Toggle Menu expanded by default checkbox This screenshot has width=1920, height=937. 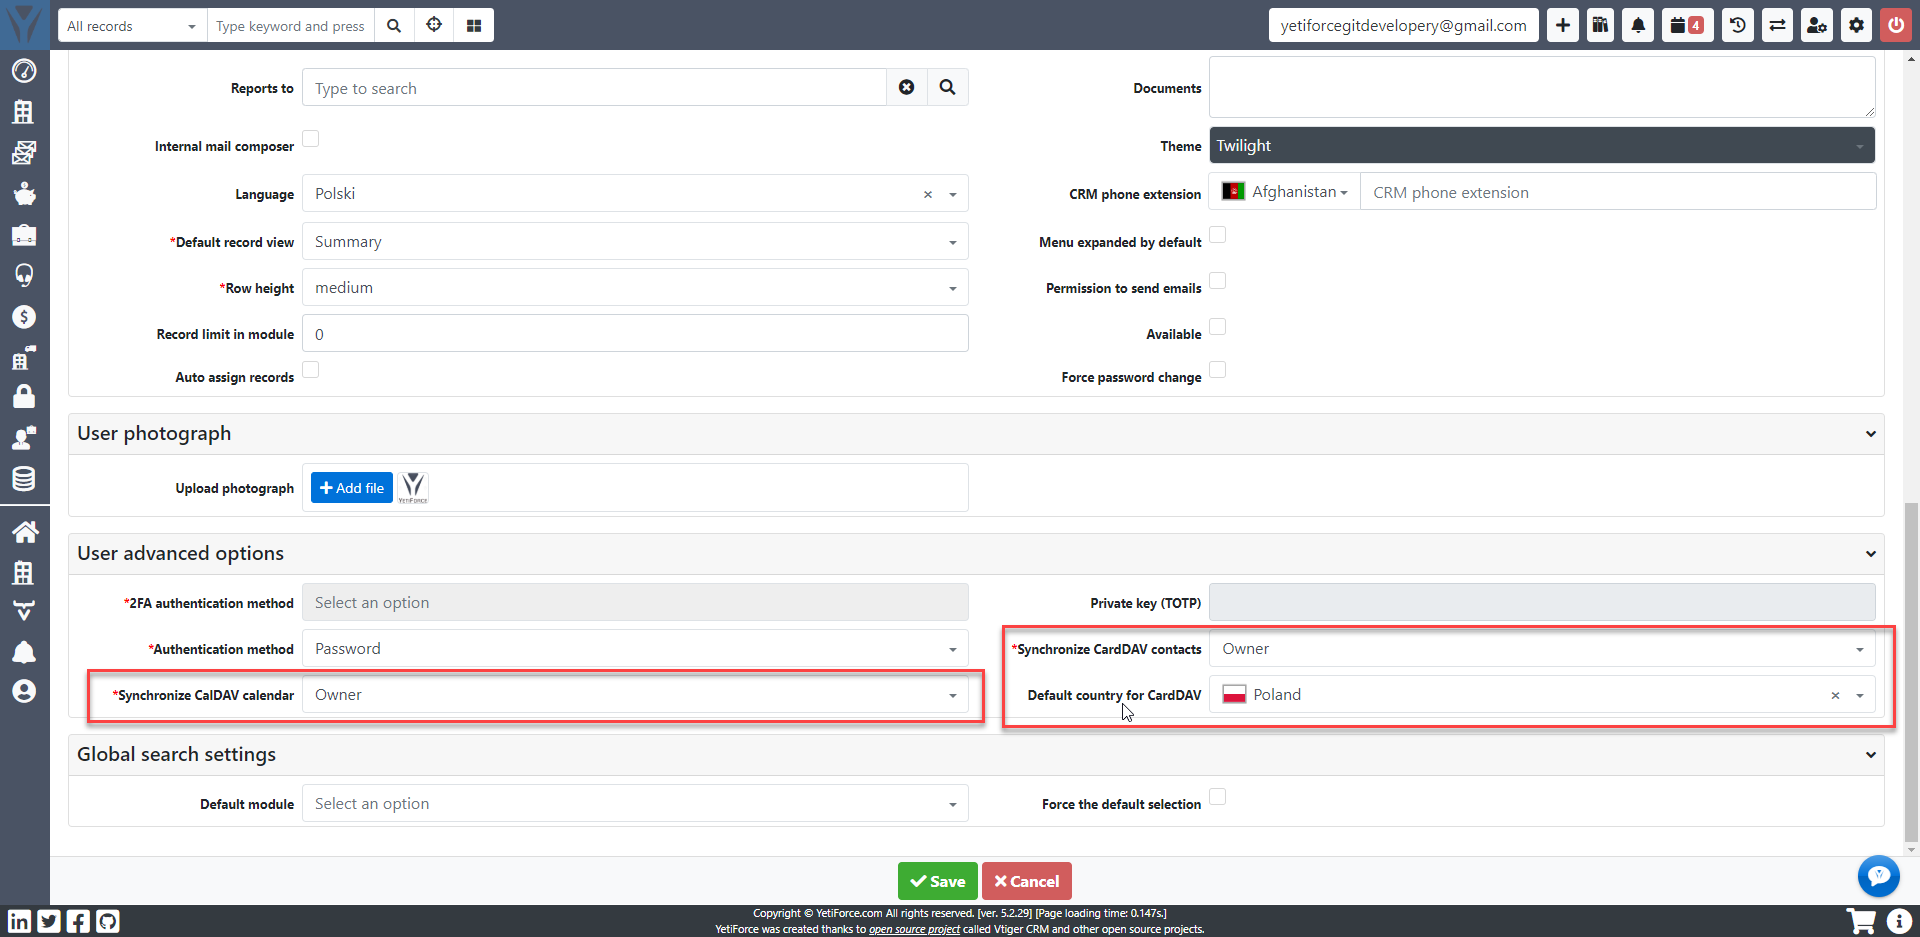tap(1218, 235)
